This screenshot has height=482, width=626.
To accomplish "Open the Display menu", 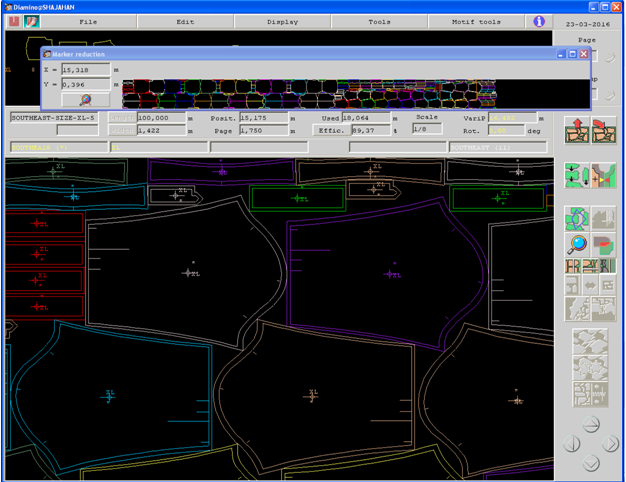I will (x=282, y=20).
